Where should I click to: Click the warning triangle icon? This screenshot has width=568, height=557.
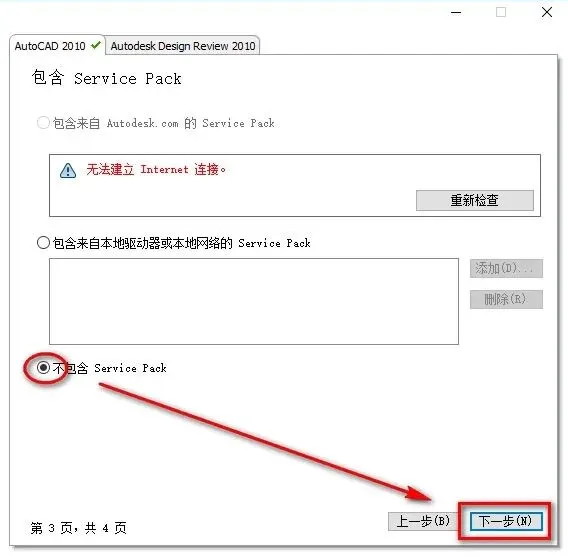coord(68,171)
